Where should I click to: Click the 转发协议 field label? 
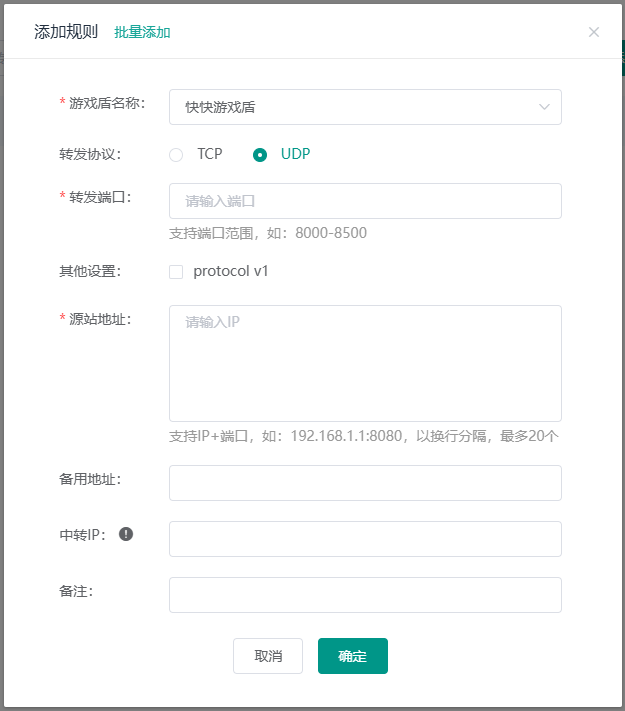(x=90, y=155)
